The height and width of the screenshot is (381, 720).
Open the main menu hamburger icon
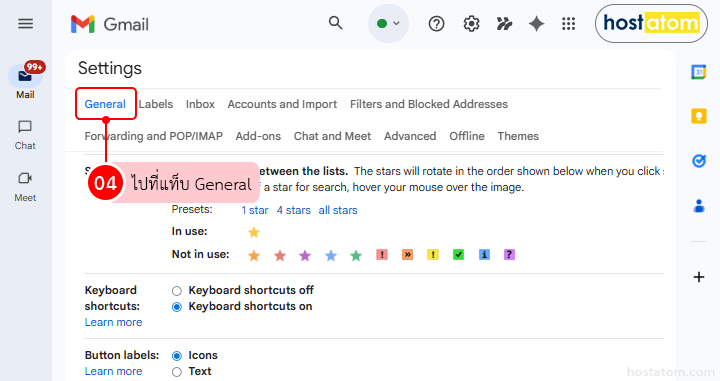pos(25,23)
